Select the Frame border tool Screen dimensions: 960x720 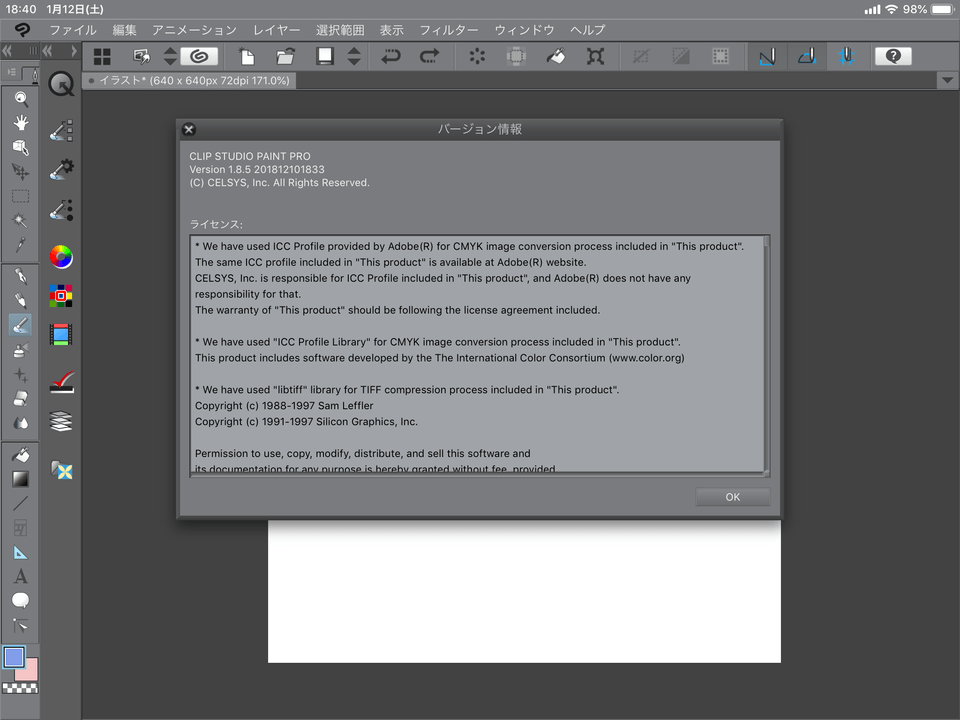point(21,528)
